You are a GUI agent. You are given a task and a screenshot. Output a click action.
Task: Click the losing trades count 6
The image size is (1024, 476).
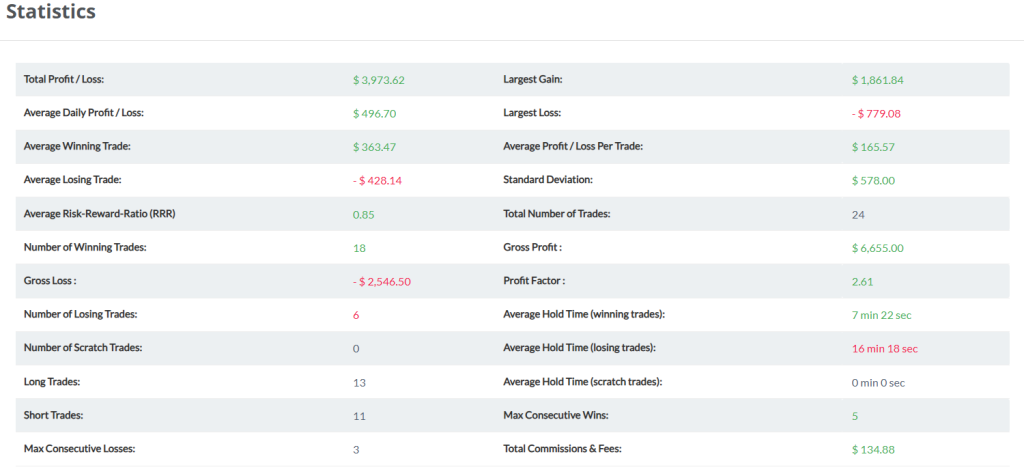(x=356, y=315)
